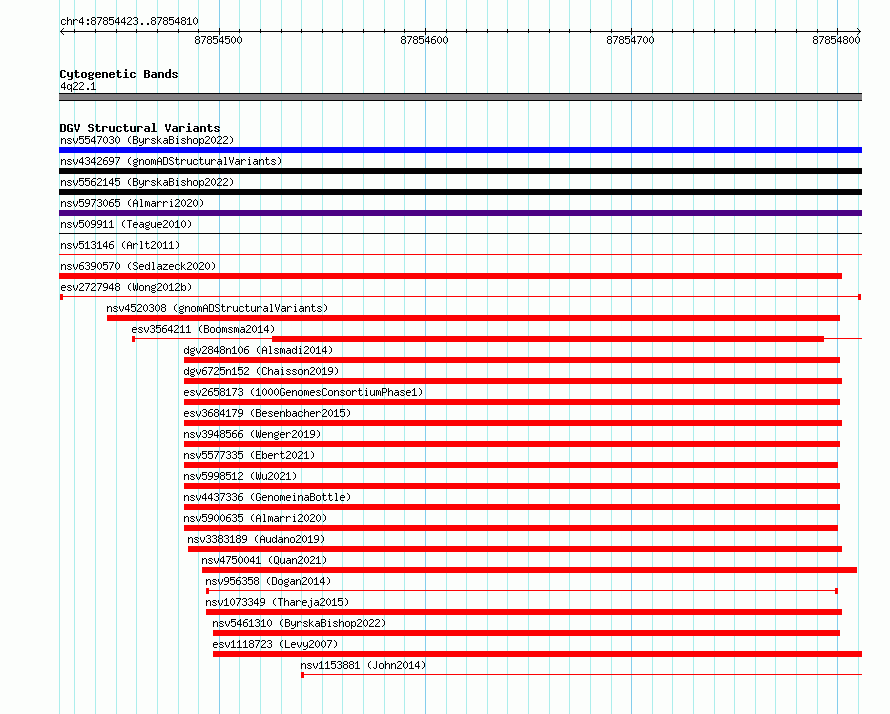
Task: Click the black nsv5562145 variant bar
Action: click(x=460, y=192)
